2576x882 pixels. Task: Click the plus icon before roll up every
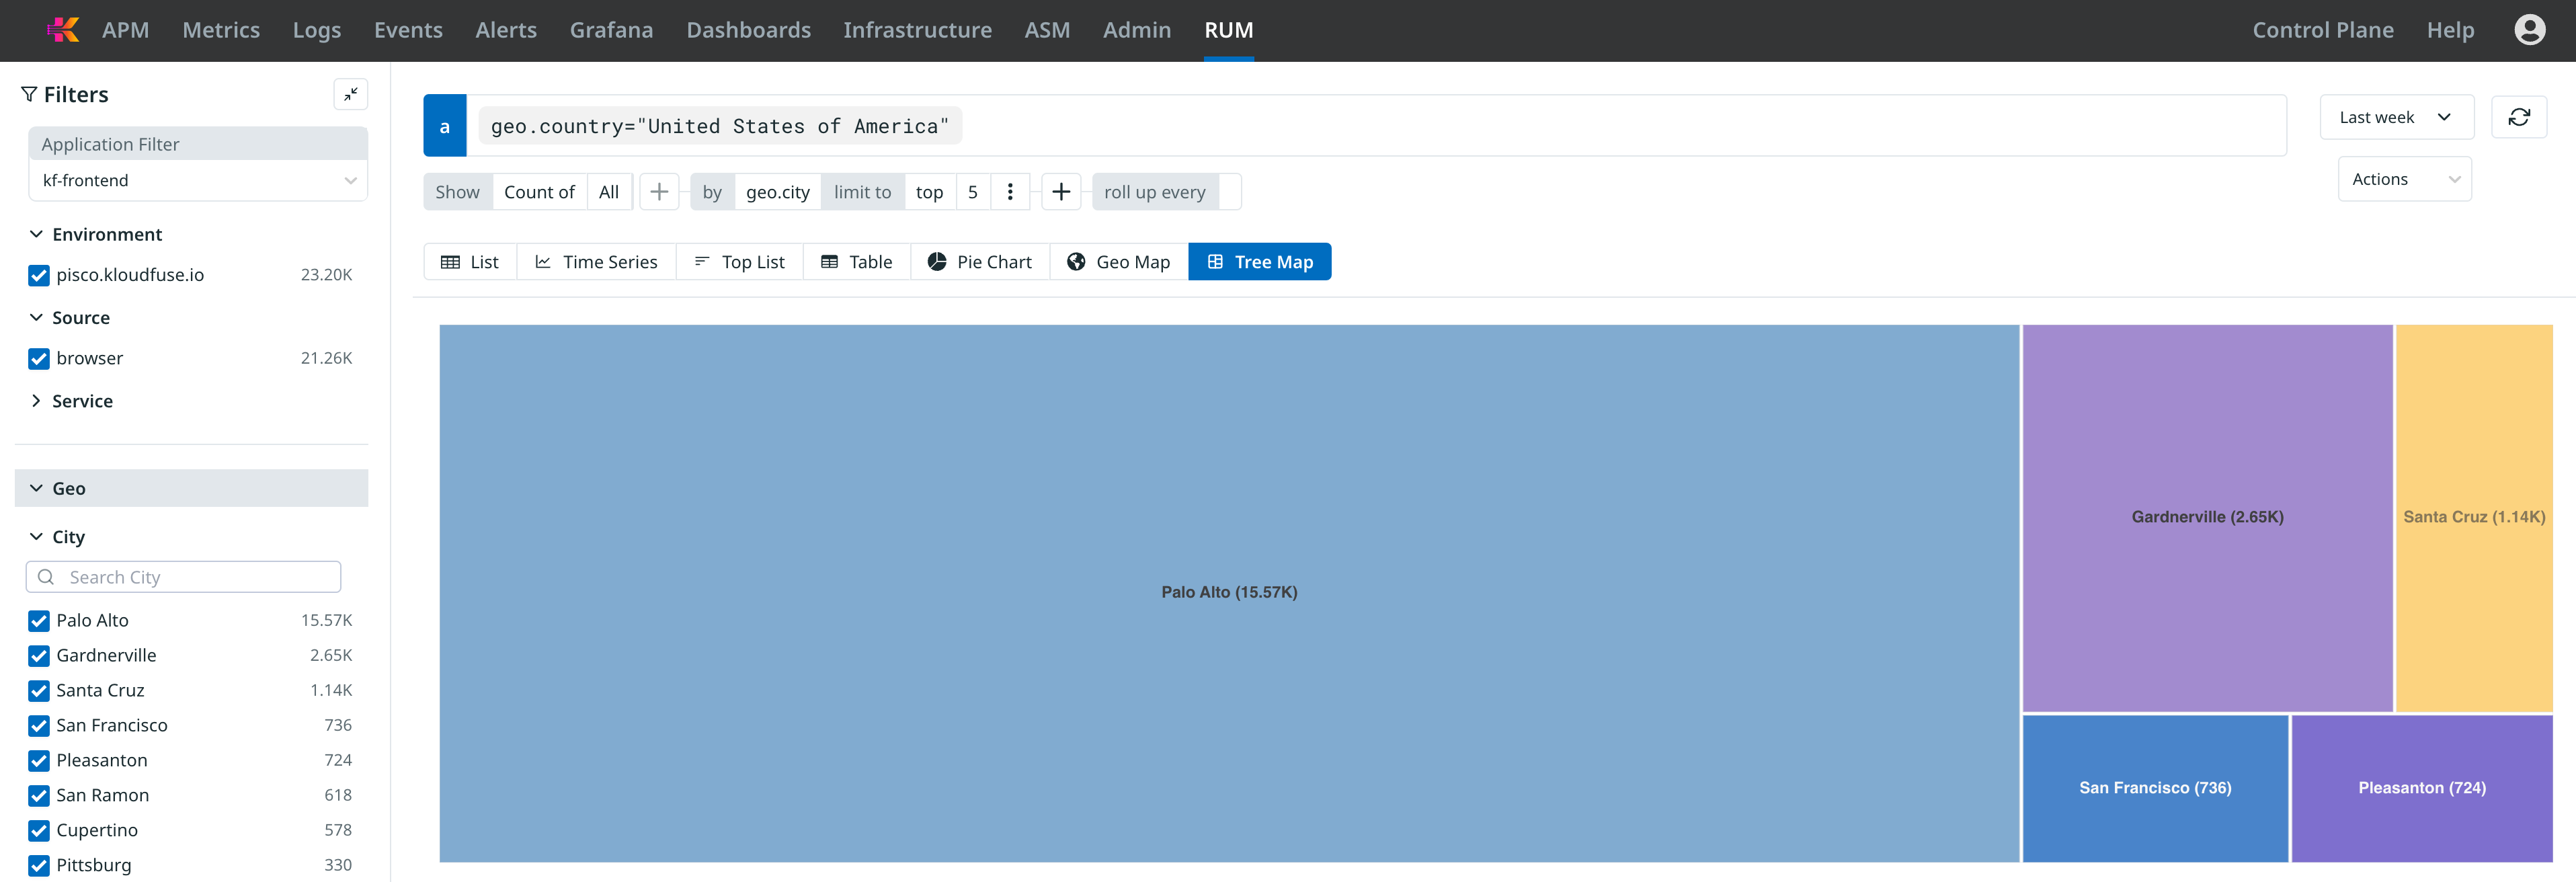(1061, 192)
